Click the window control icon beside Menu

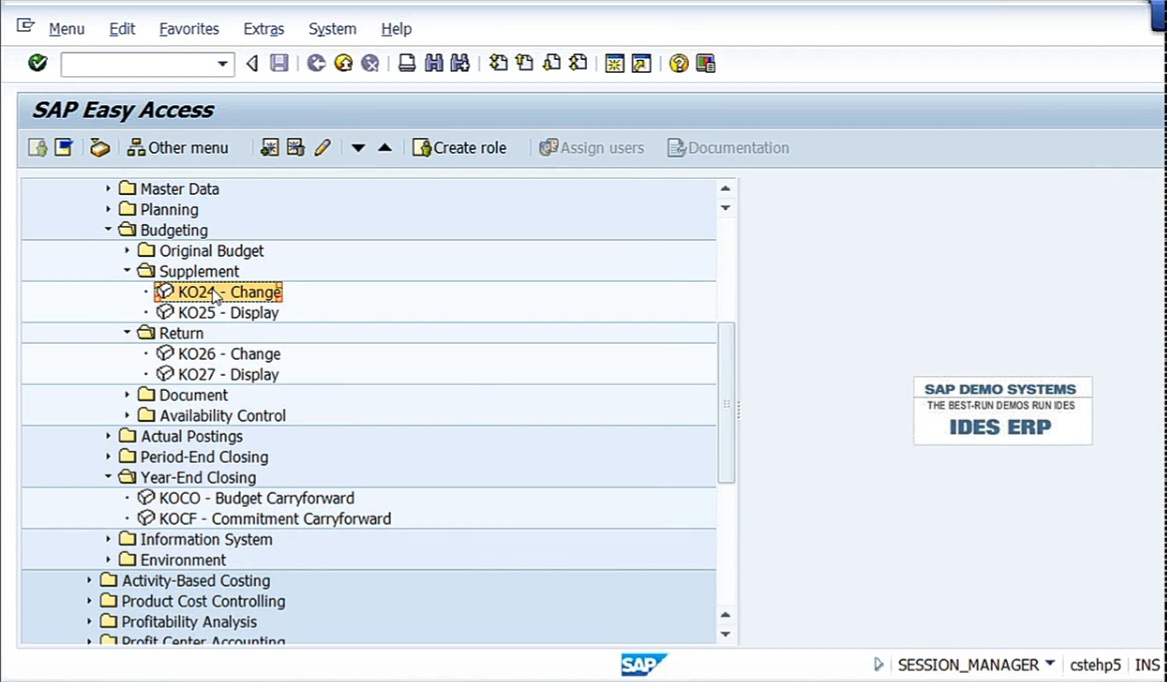[x=25, y=27]
